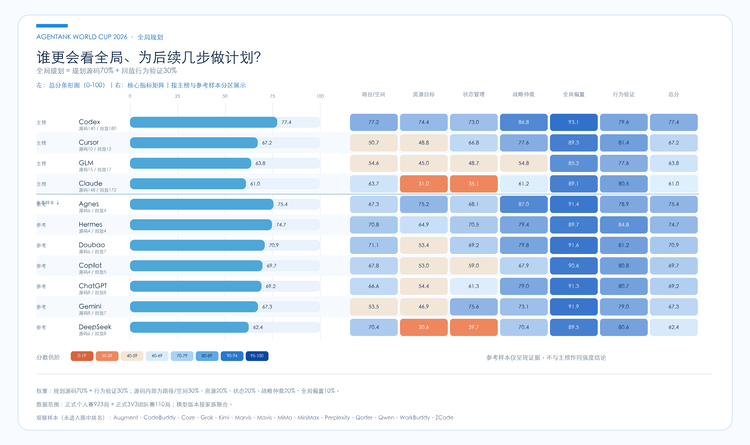The width and height of the screenshot is (750, 445).
Task: Click Codex 战略仲裁 cell 86.8
Action: coord(524,122)
